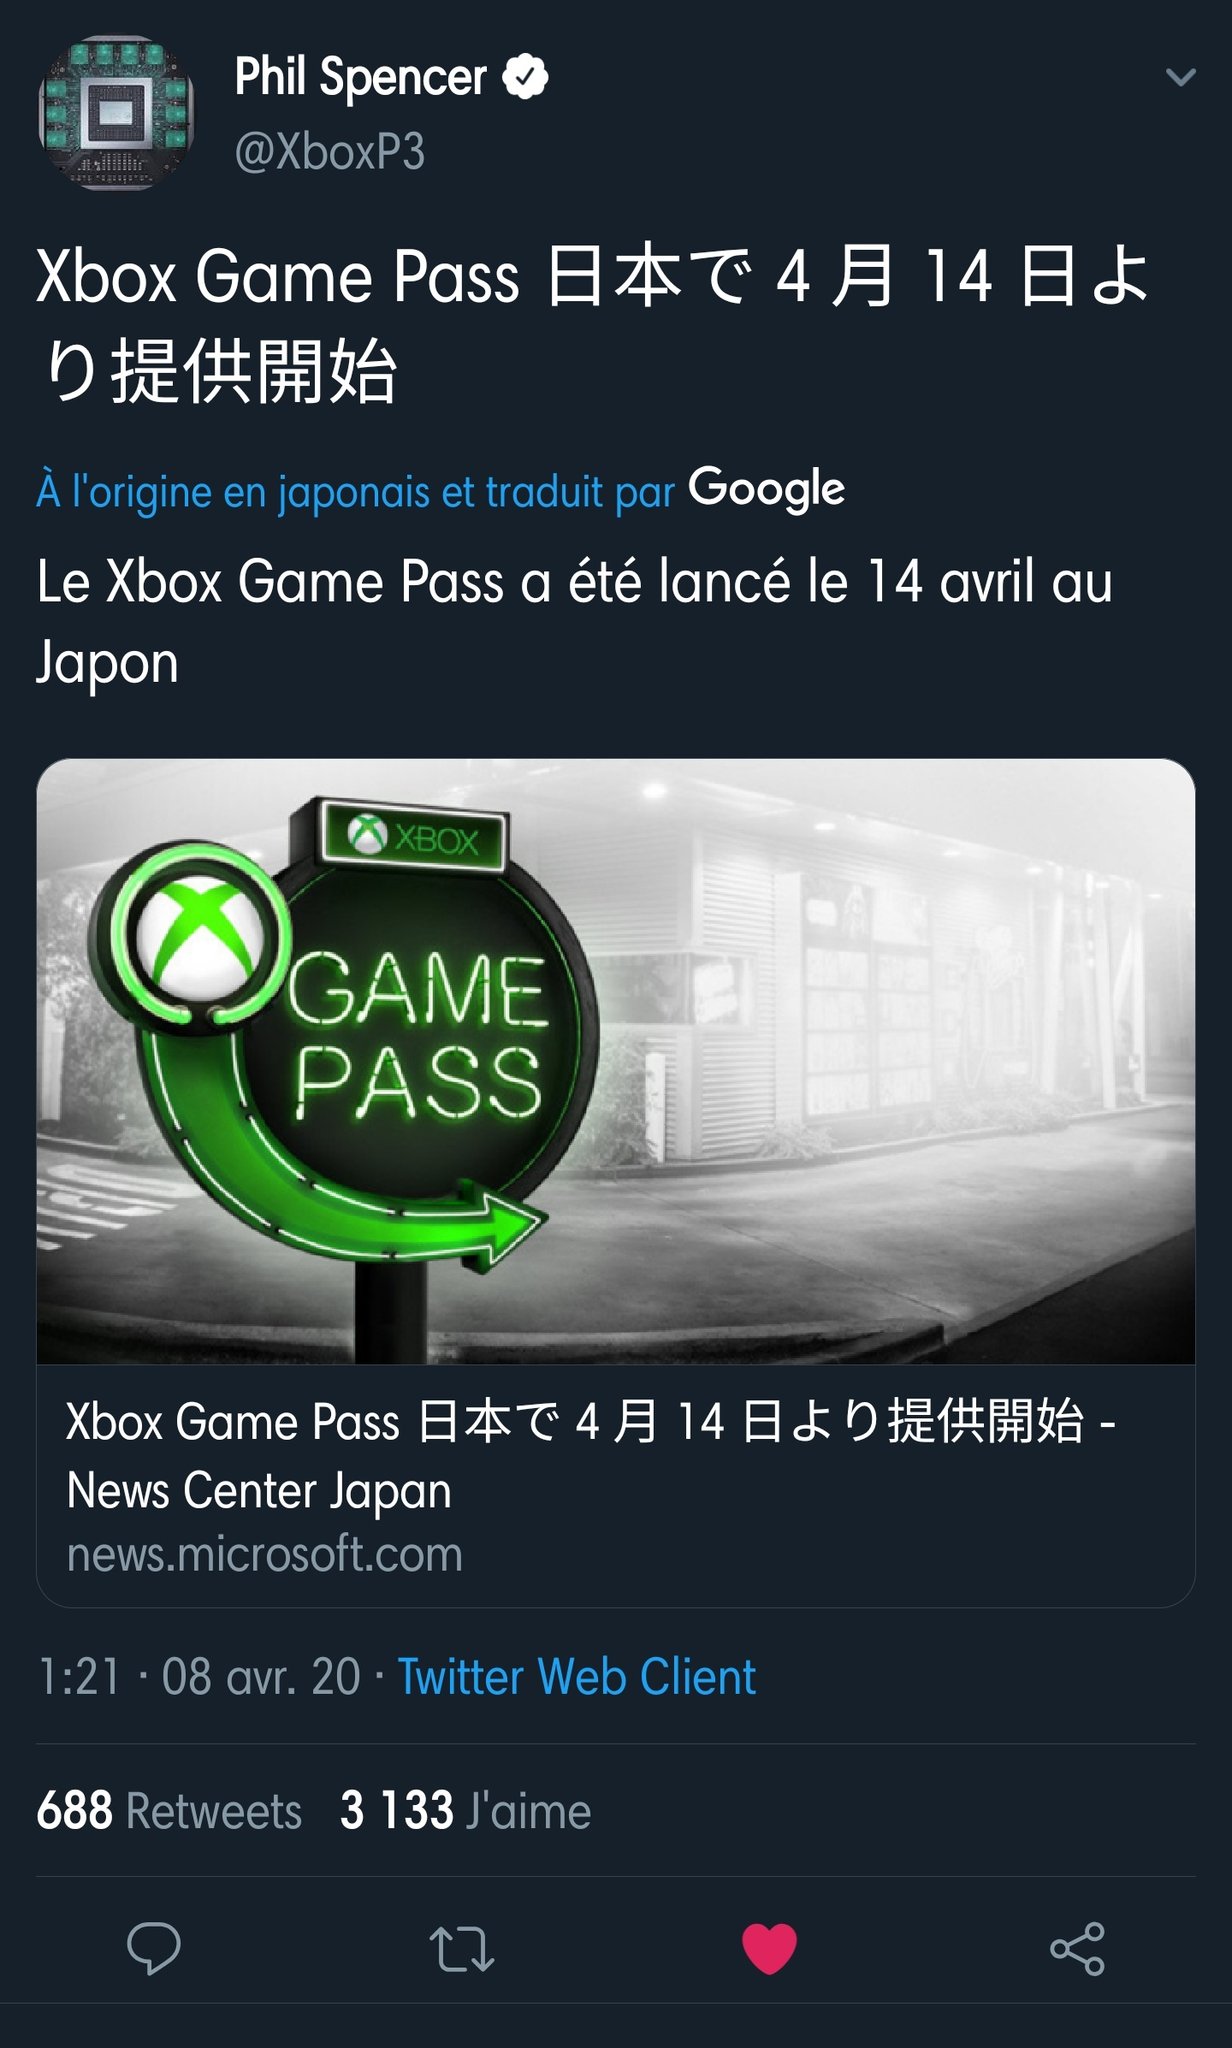Viewport: 1232px width, 2048px height.
Task: Reply to the tweet with the comment icon
Action: click(x=154, y=1948)
